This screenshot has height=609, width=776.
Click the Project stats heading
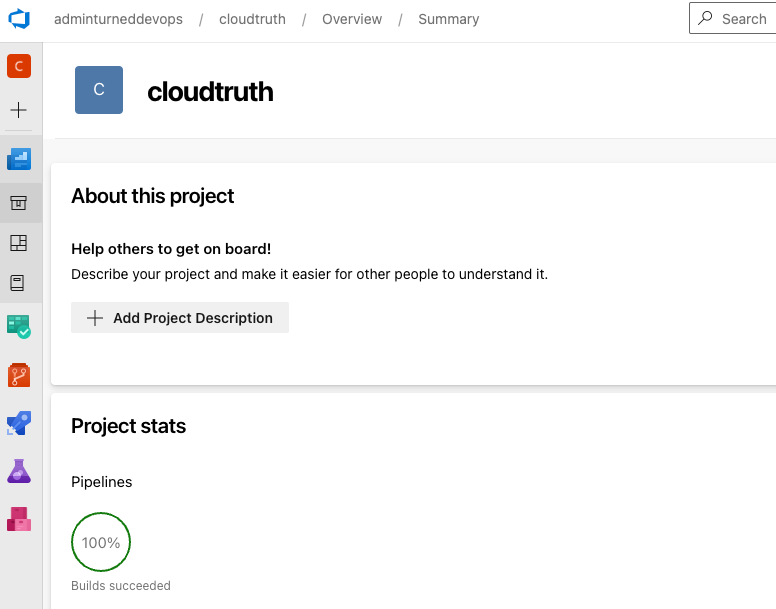coord(129,426)
